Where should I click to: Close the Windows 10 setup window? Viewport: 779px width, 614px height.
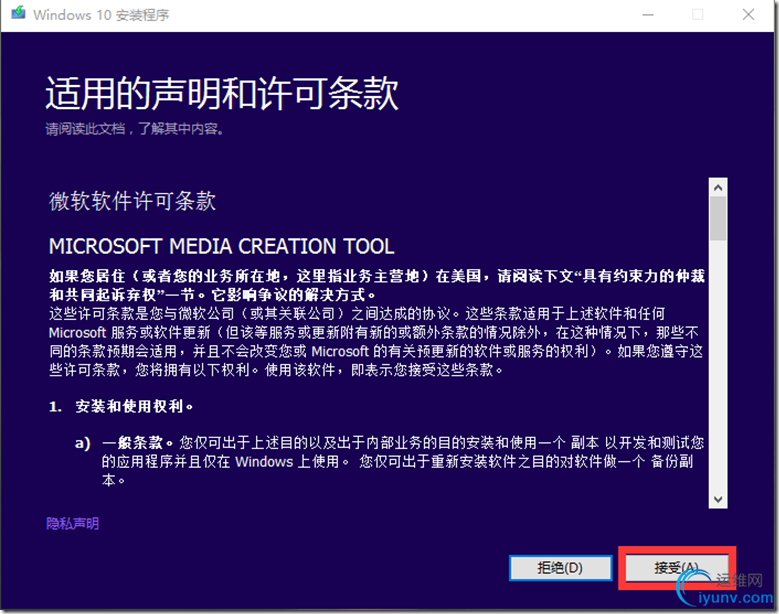click(748, 15)
